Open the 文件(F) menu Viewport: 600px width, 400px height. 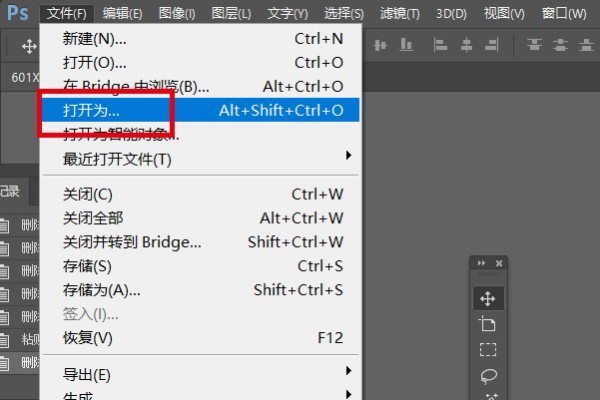(x=67, y=14)
